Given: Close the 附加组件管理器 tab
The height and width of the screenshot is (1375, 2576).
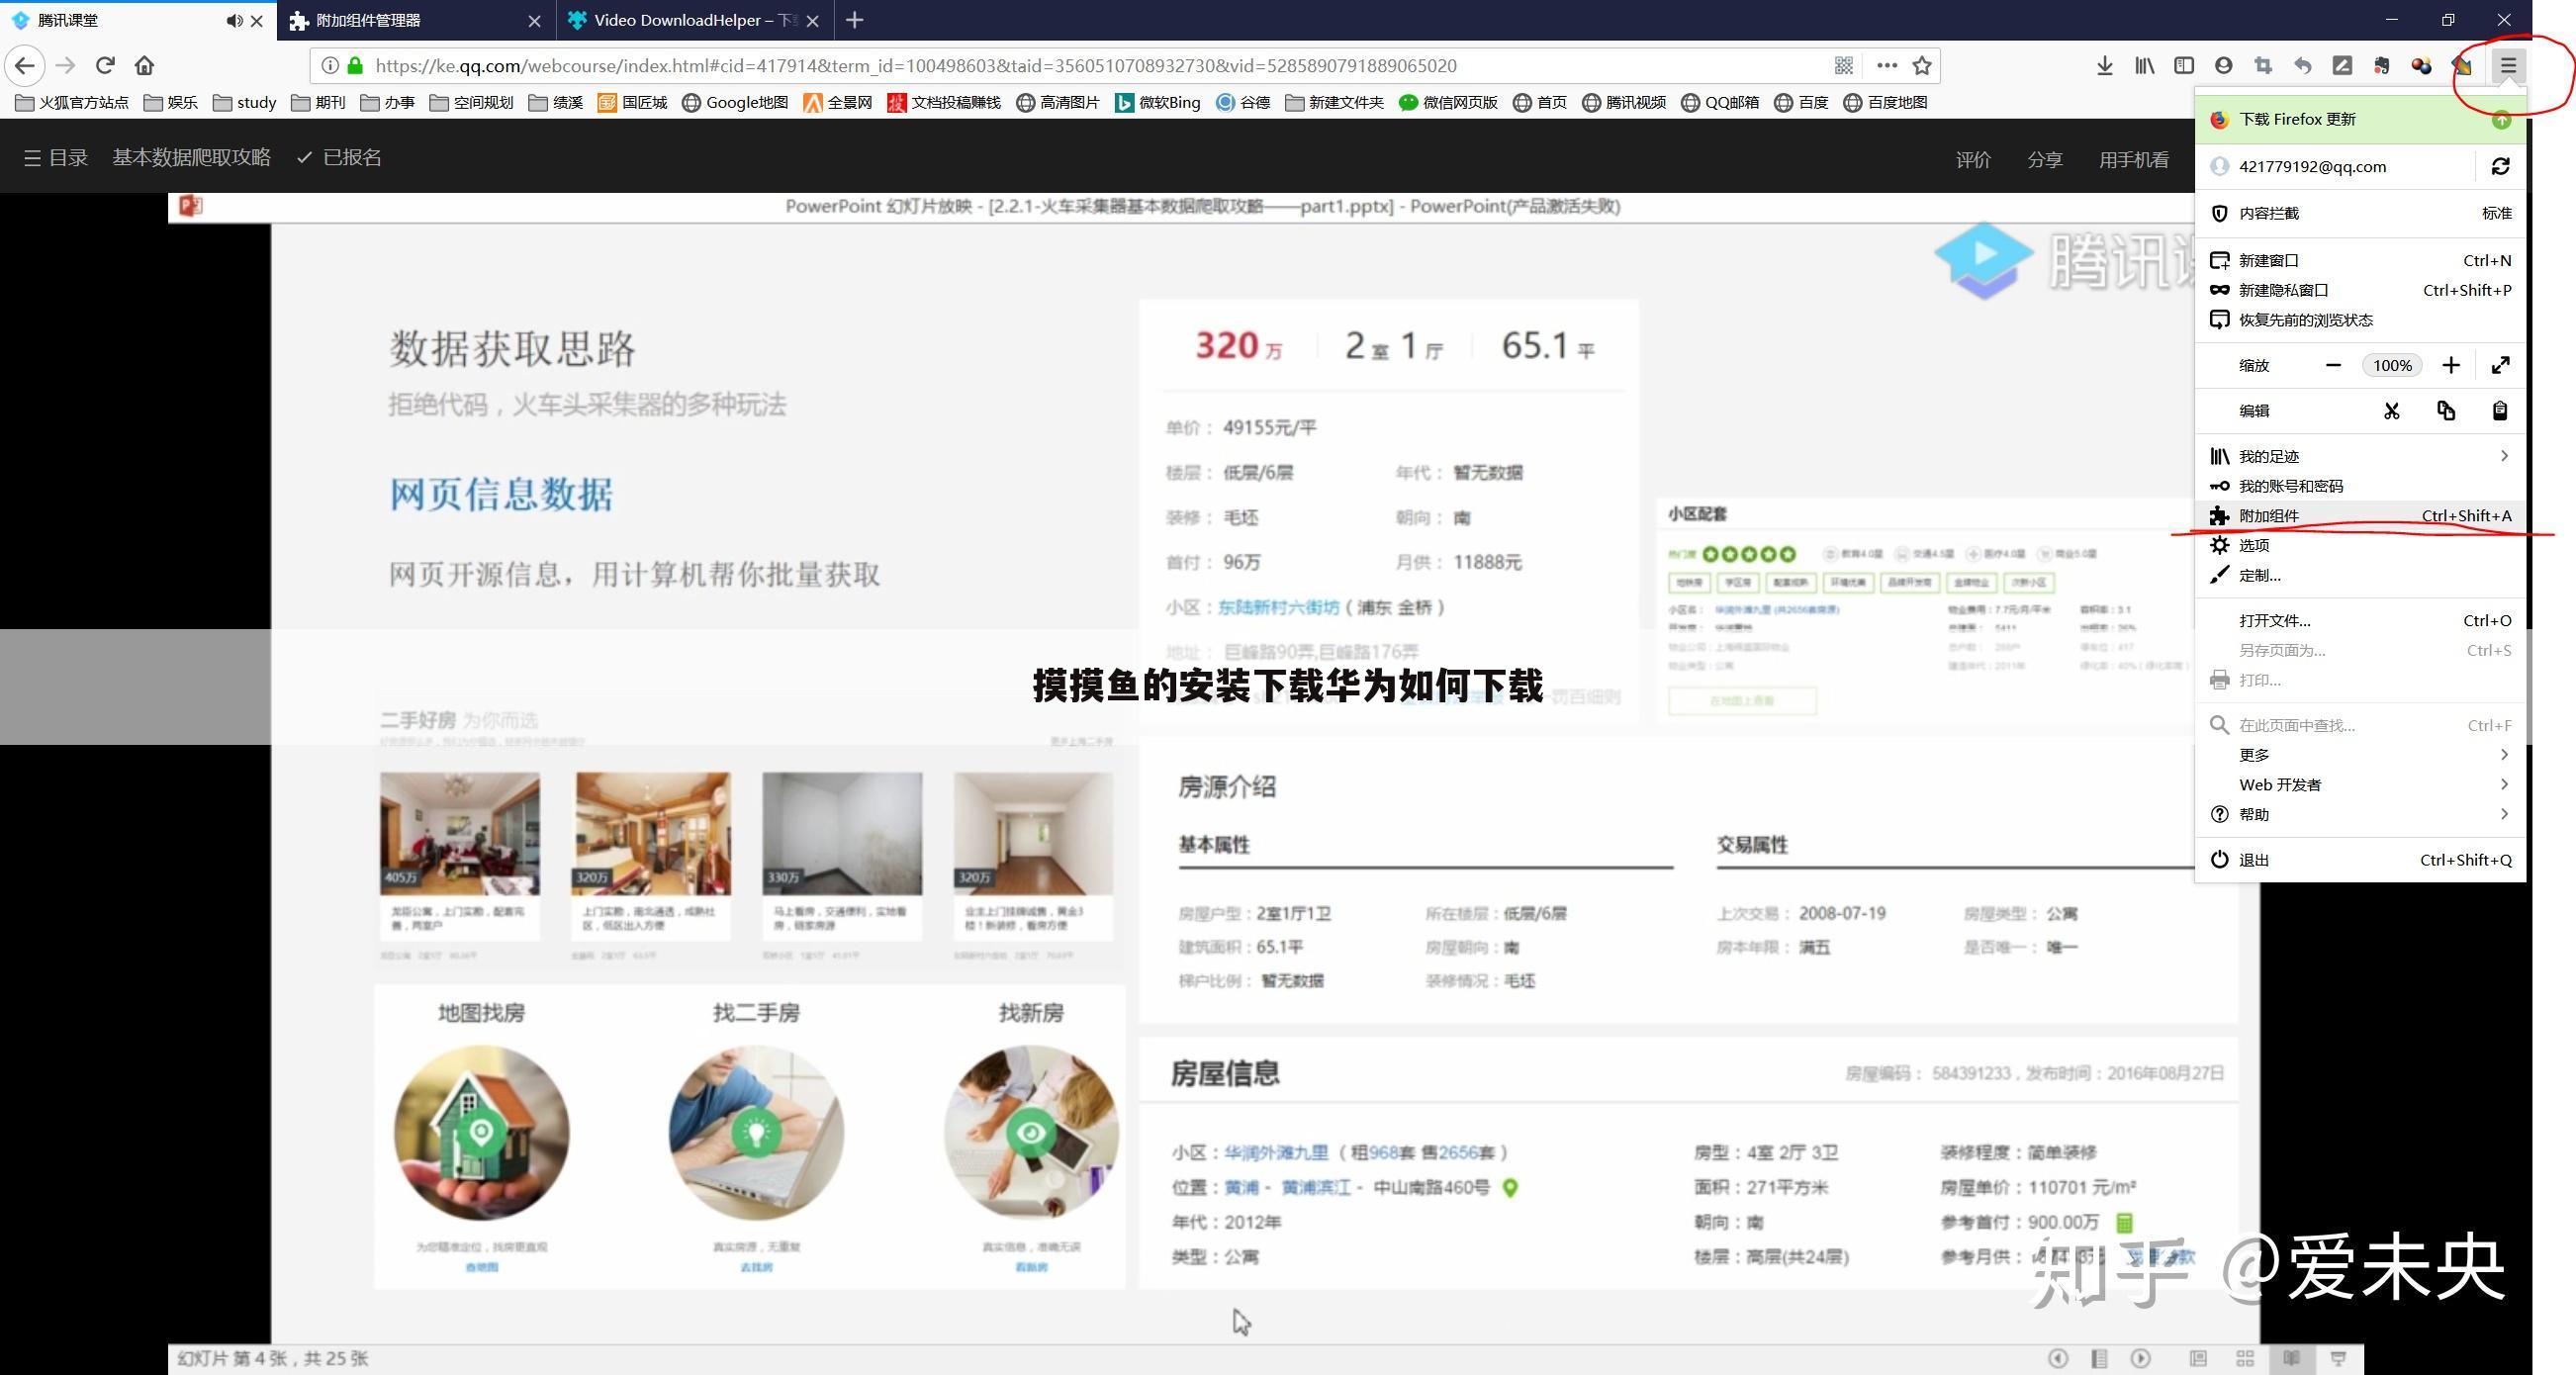Looking at the screenshot, I should [534, 21].
